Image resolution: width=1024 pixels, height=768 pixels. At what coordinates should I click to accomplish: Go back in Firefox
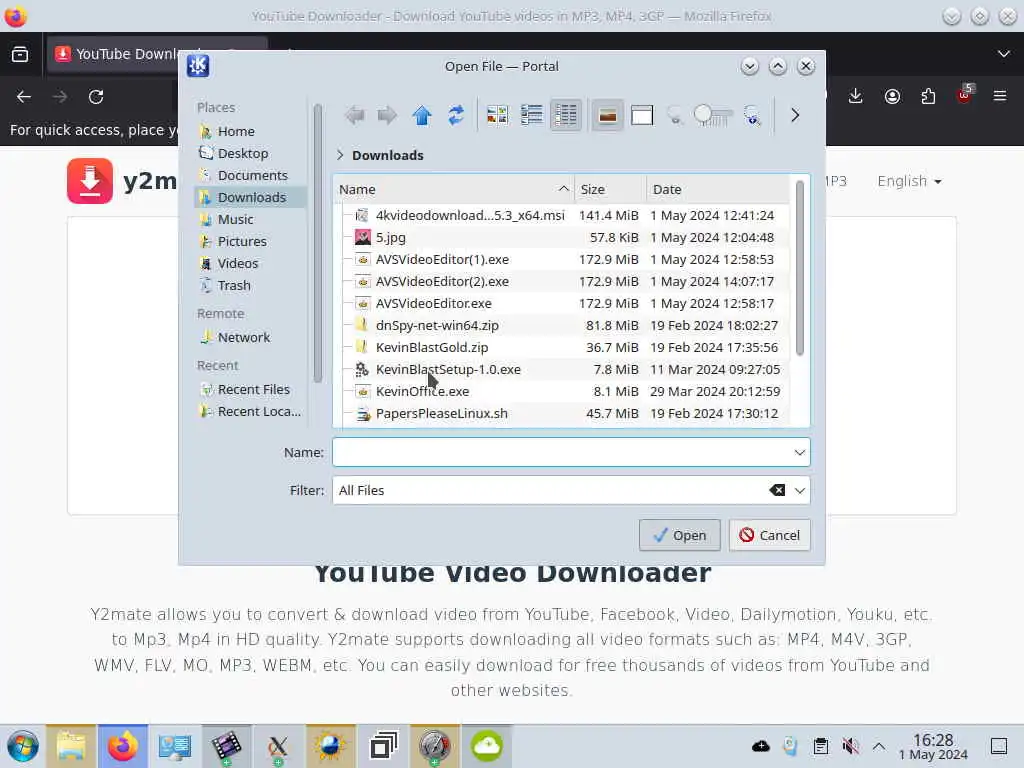24,97
